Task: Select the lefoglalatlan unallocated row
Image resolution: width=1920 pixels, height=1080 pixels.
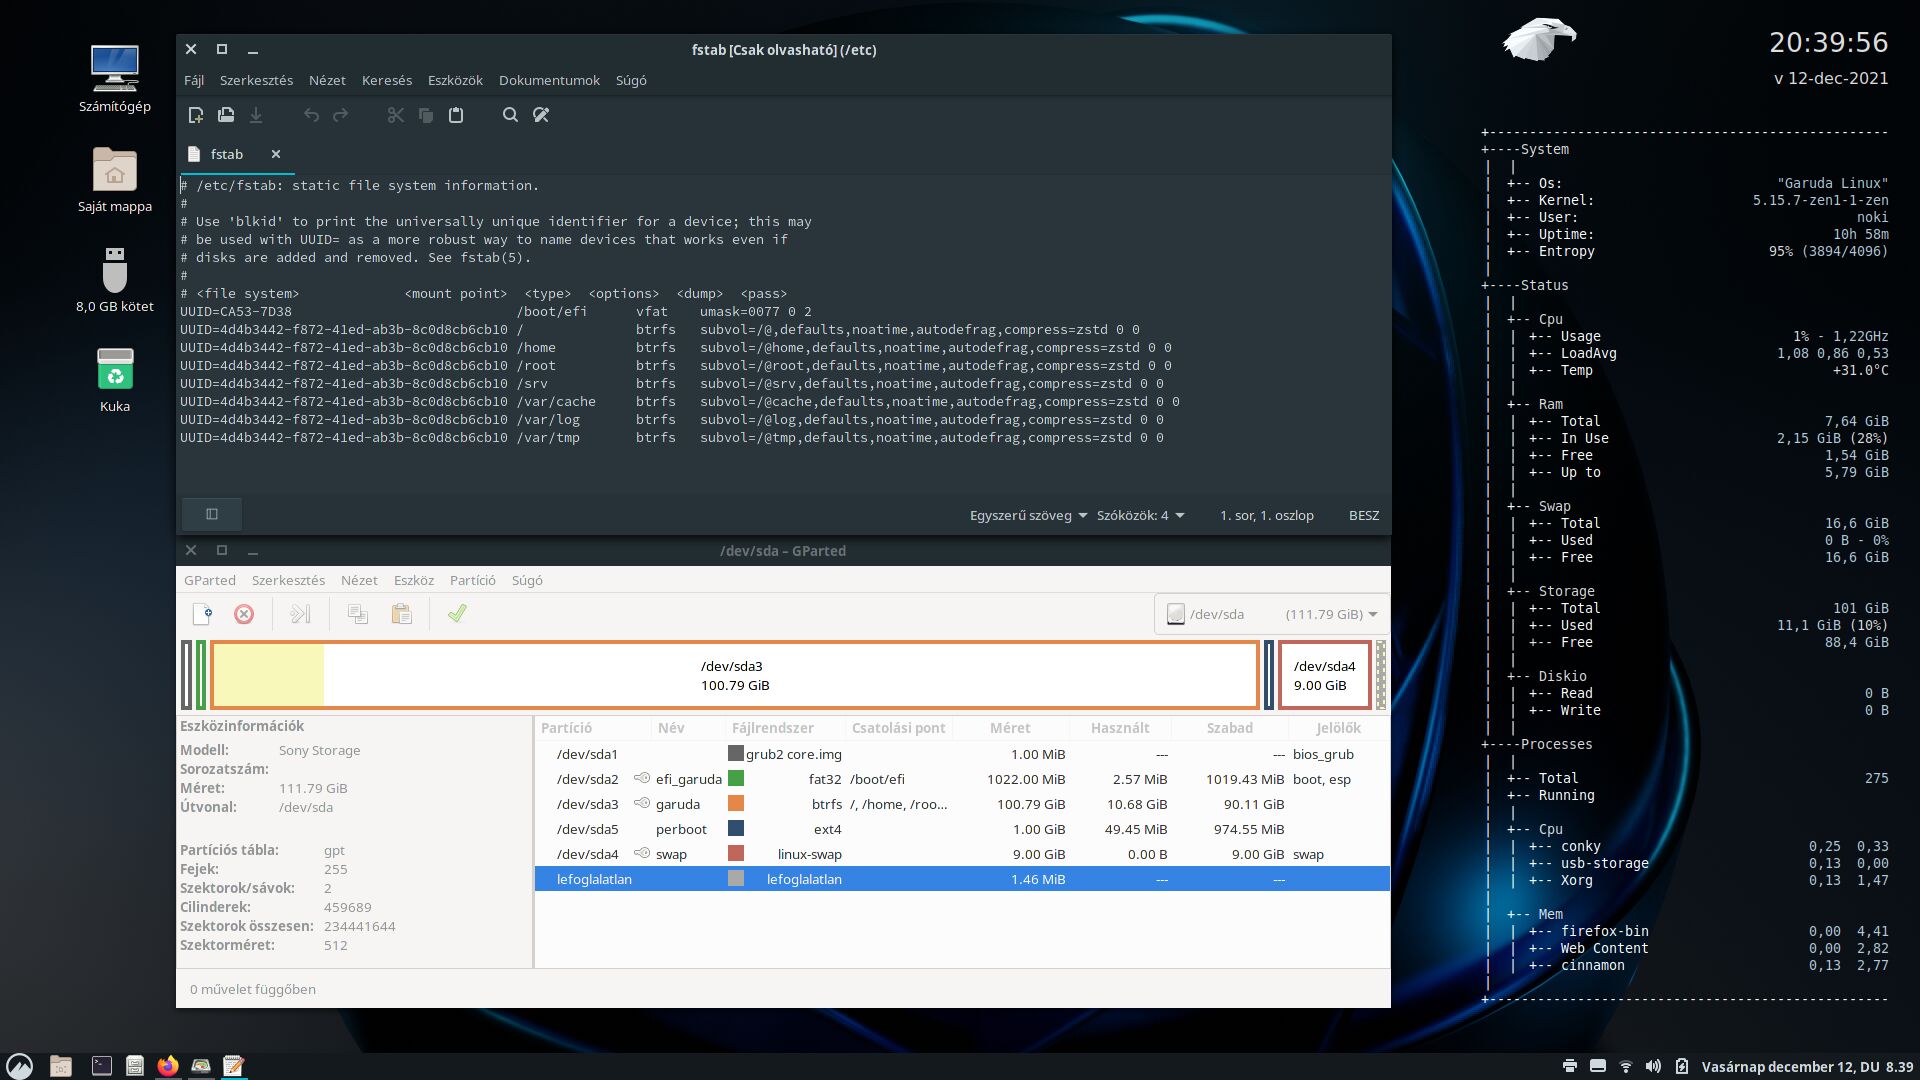Action: tap(962, 879)
